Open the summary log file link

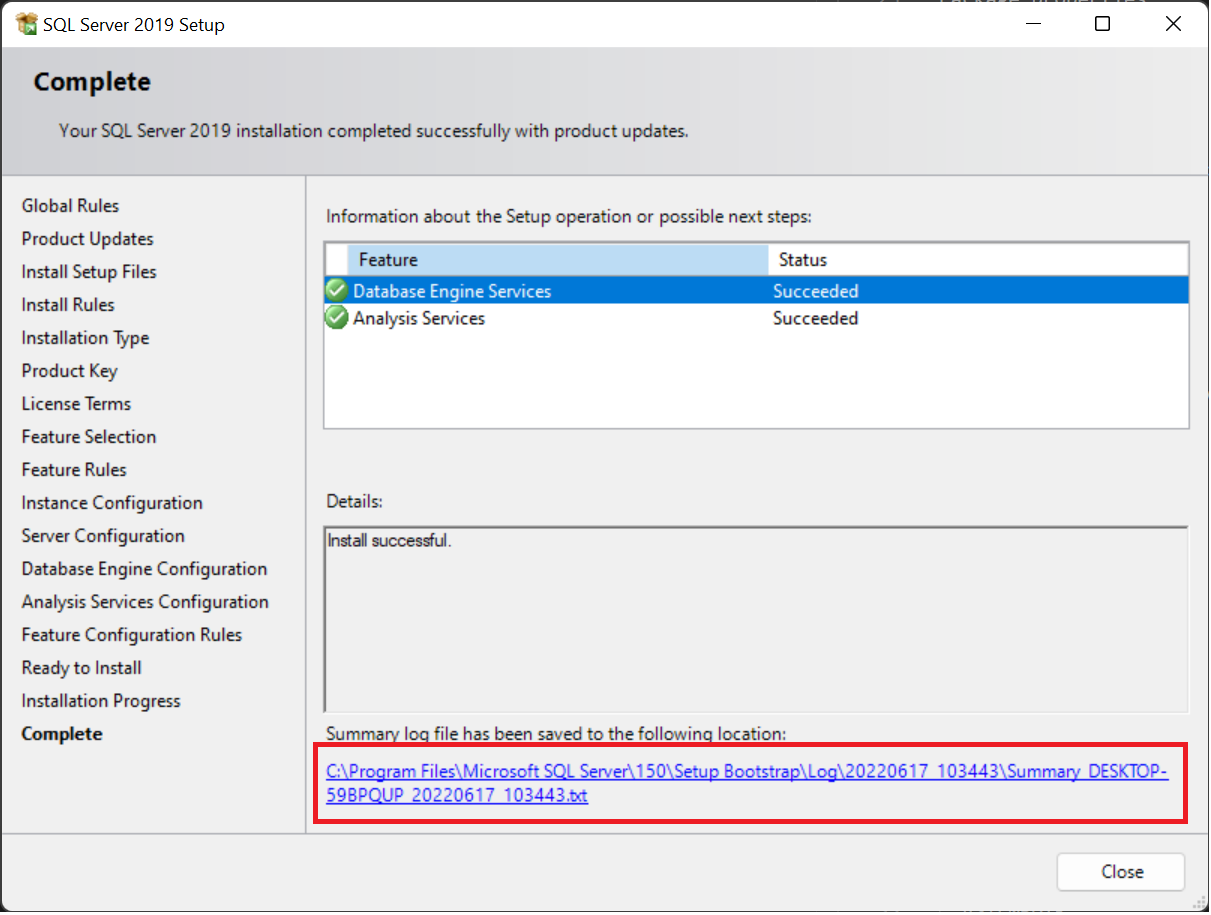747,784
